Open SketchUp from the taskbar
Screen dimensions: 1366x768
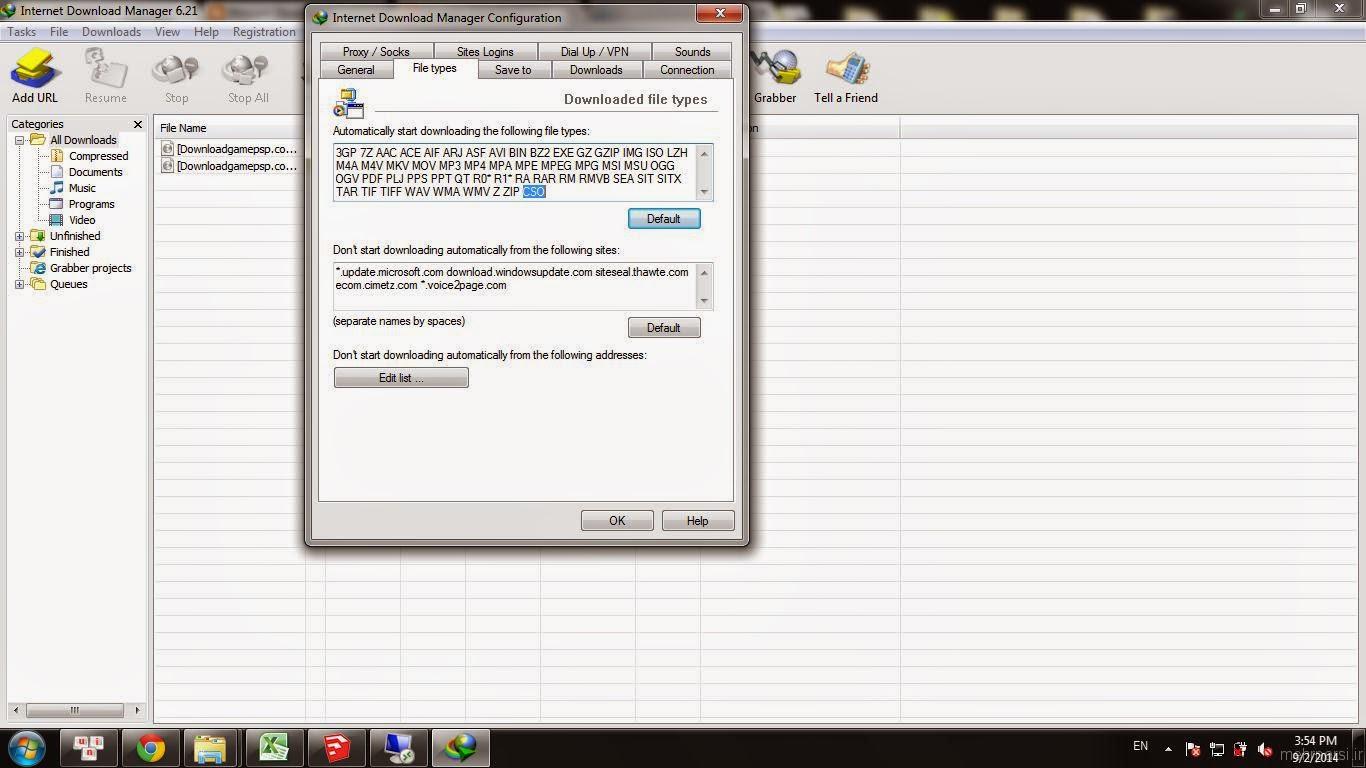(336, 748)
